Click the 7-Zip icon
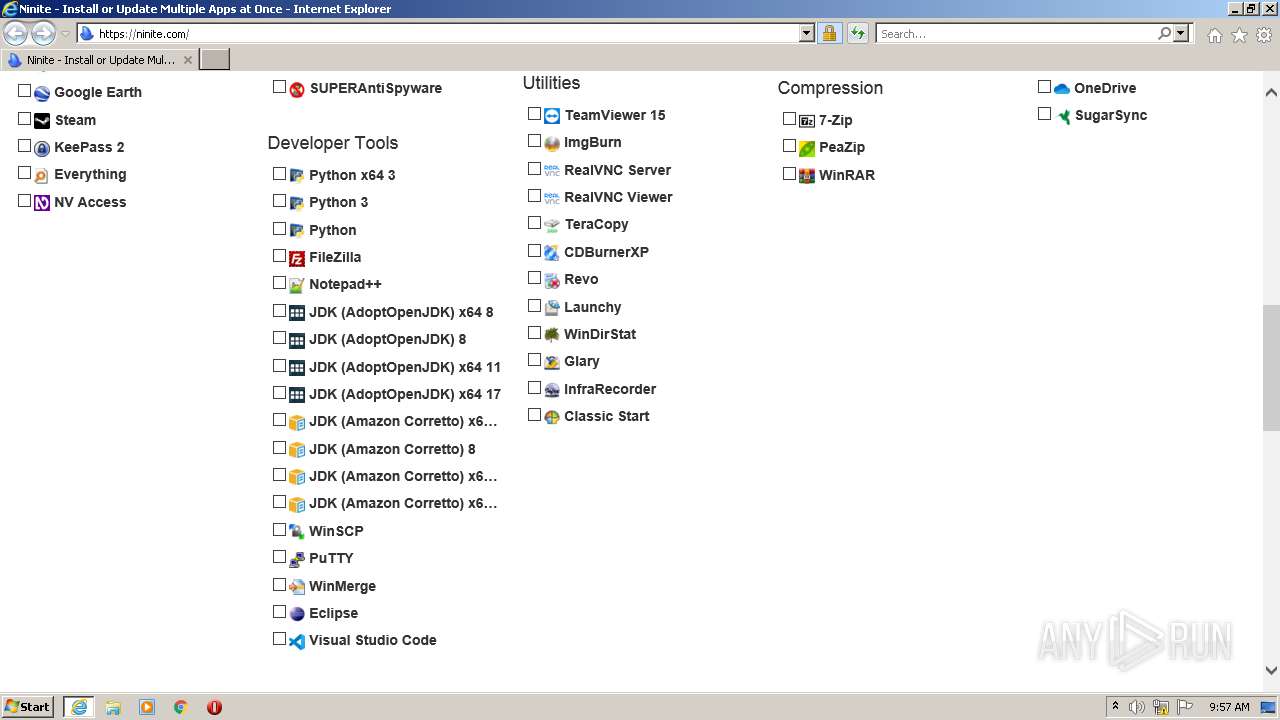The width and height of the screenshot is (1280, 720). click(807, 121)
